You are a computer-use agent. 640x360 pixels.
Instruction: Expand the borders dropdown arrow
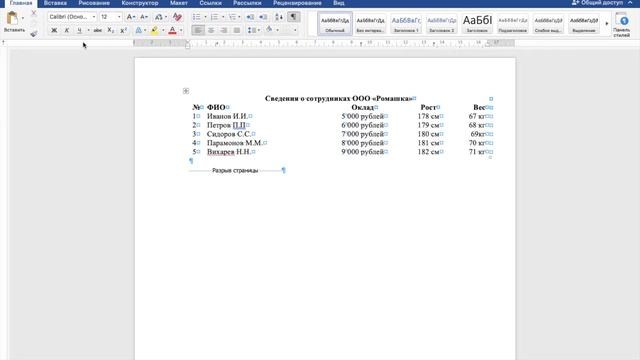coord(295,30)
